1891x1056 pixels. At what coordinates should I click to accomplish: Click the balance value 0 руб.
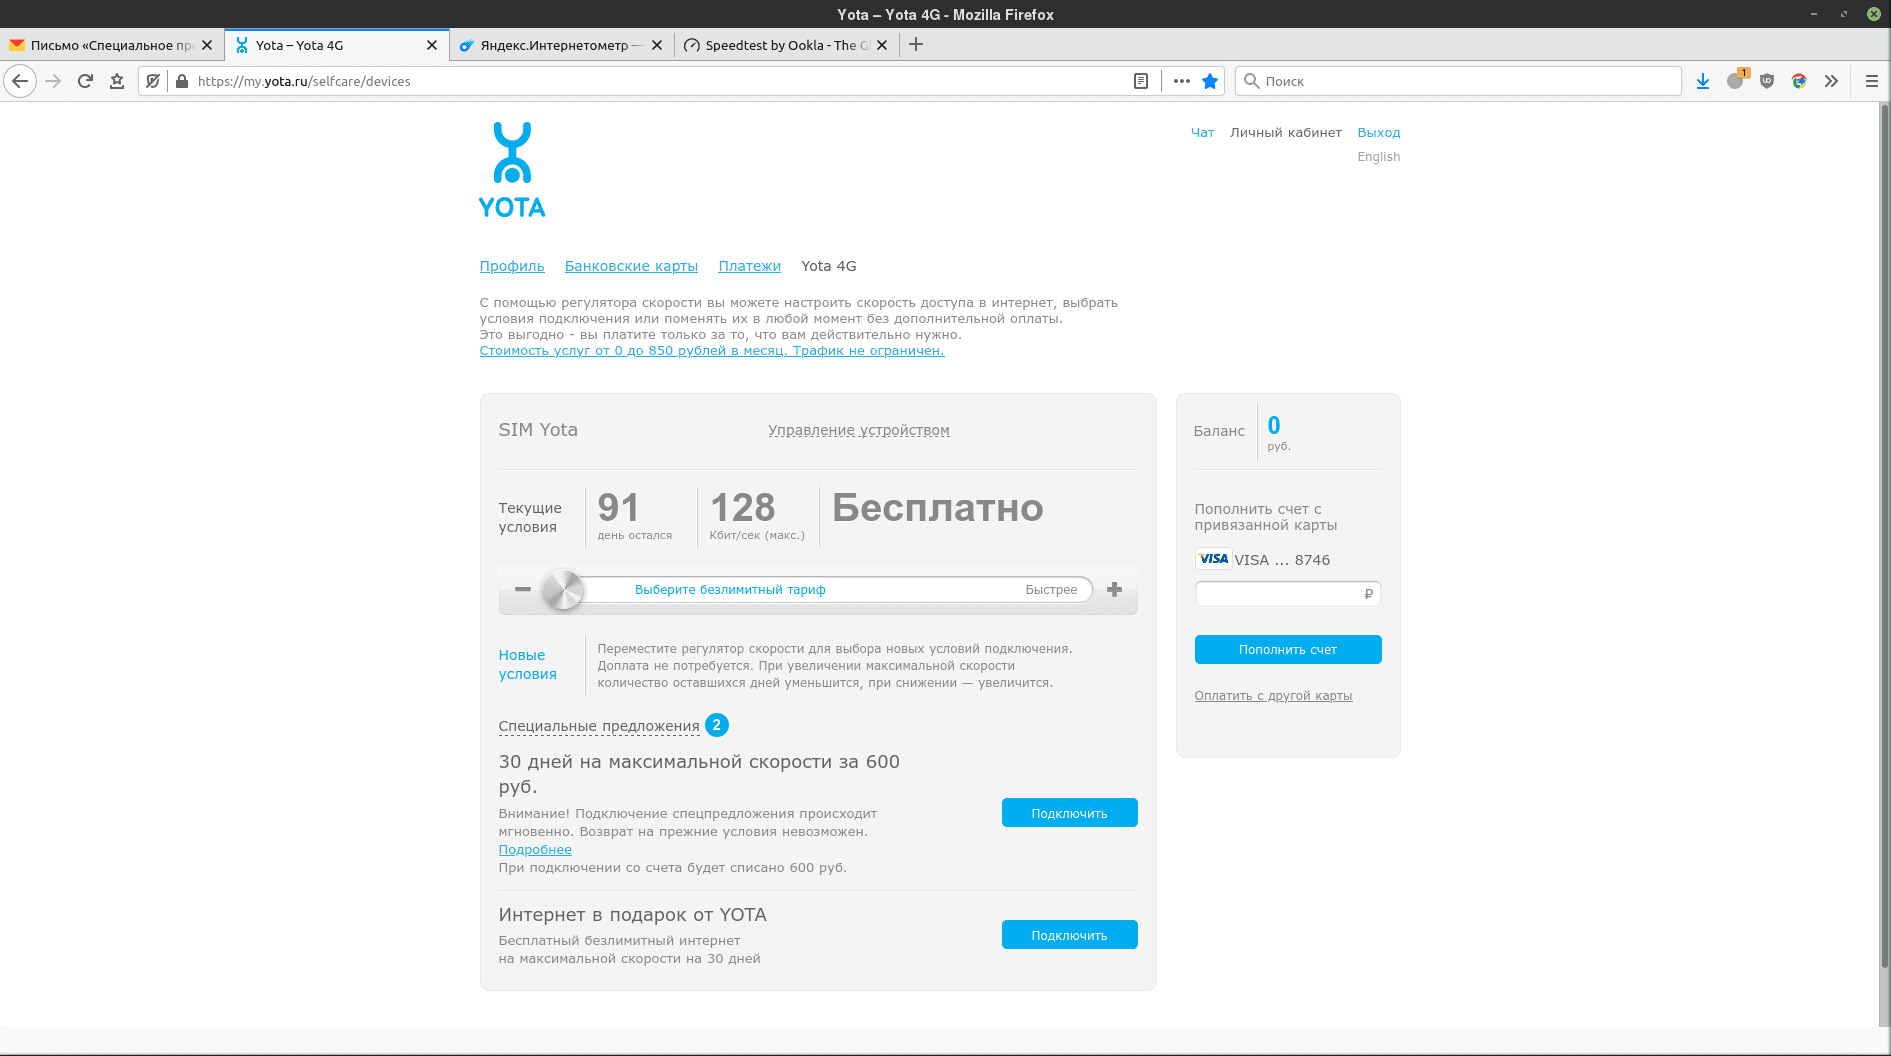pos(1279,432)
